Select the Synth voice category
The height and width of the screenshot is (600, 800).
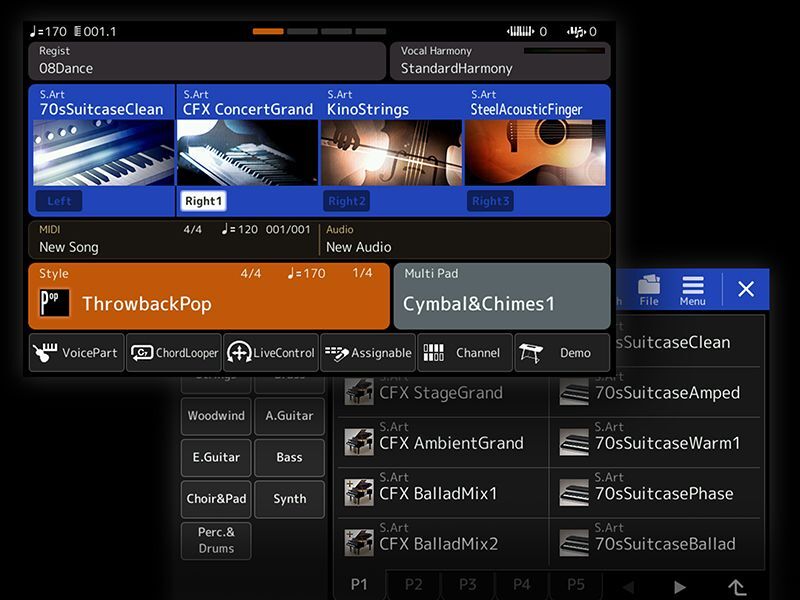(289, 498)
